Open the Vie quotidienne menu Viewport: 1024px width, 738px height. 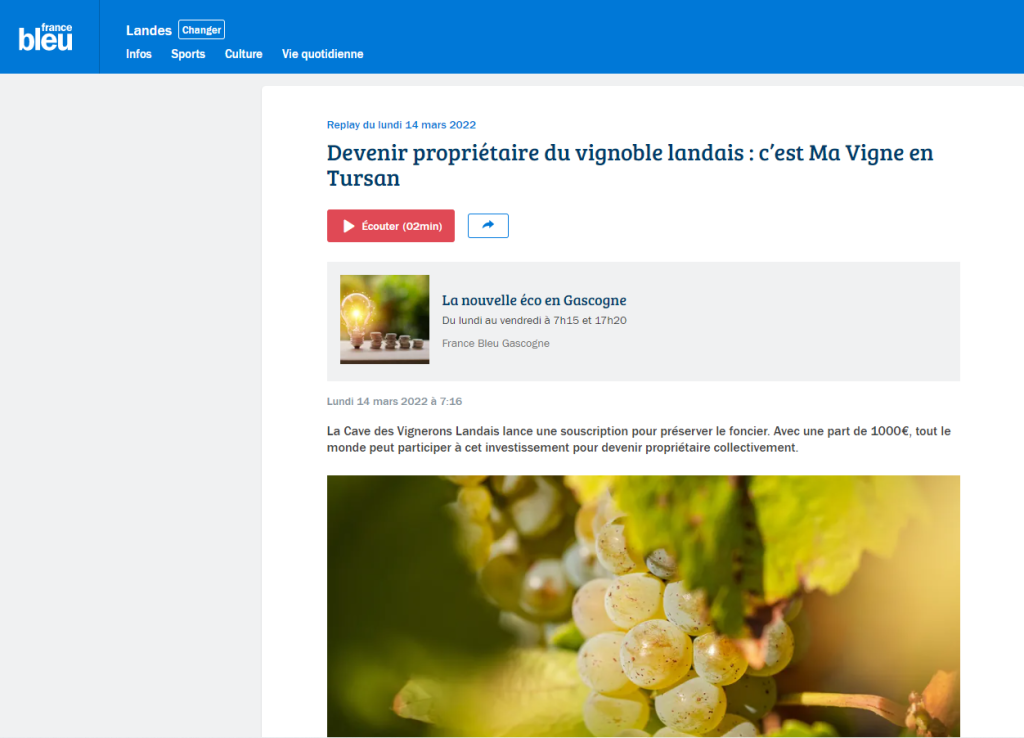(x=323, y=54)
